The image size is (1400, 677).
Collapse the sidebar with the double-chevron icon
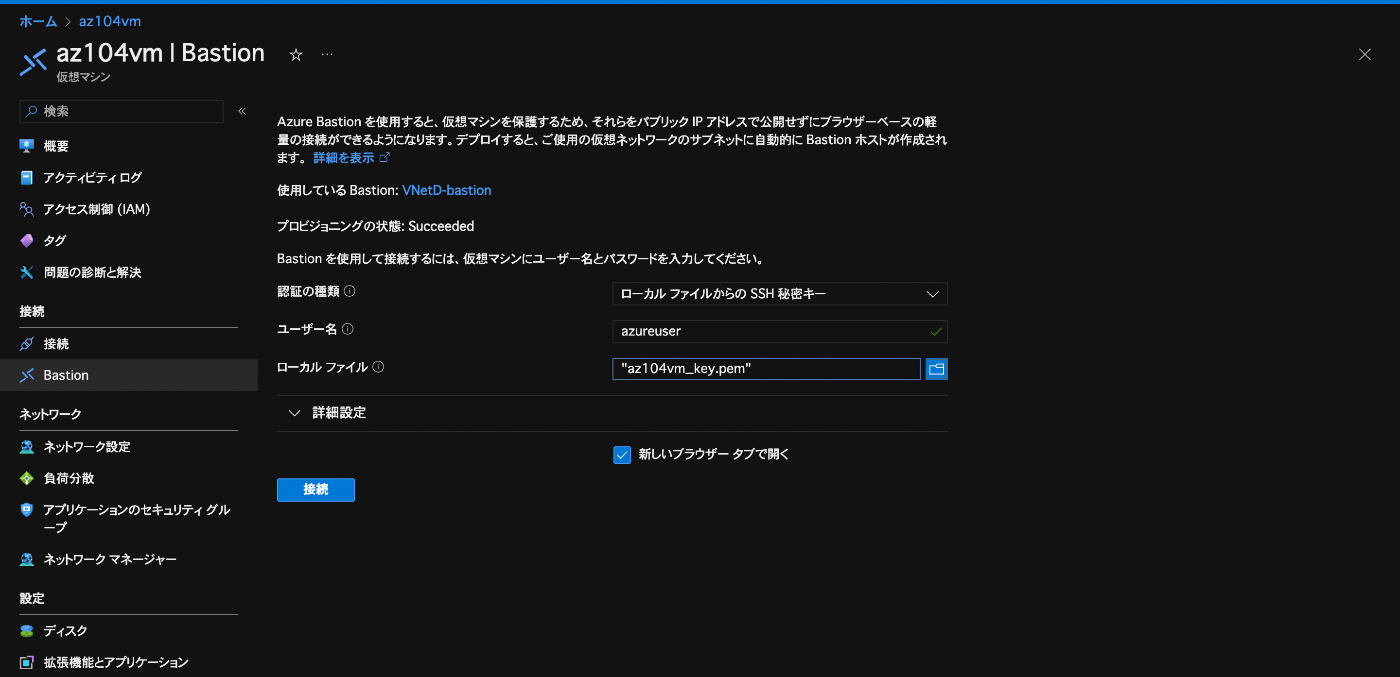242,111
